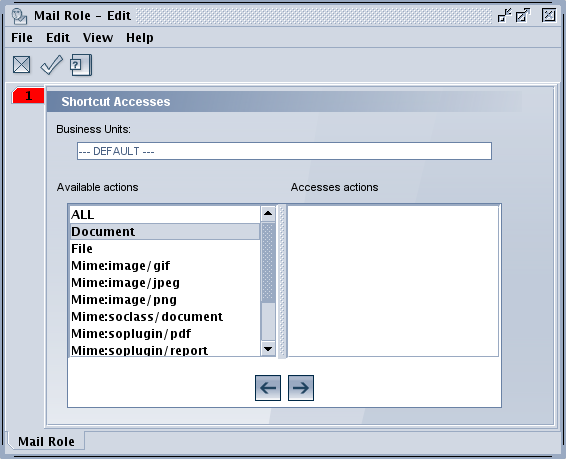Select the Mime:soplugin/report entry
This screenshot has width=566, height=459.
pyautogui.click(x=165, y=350)
